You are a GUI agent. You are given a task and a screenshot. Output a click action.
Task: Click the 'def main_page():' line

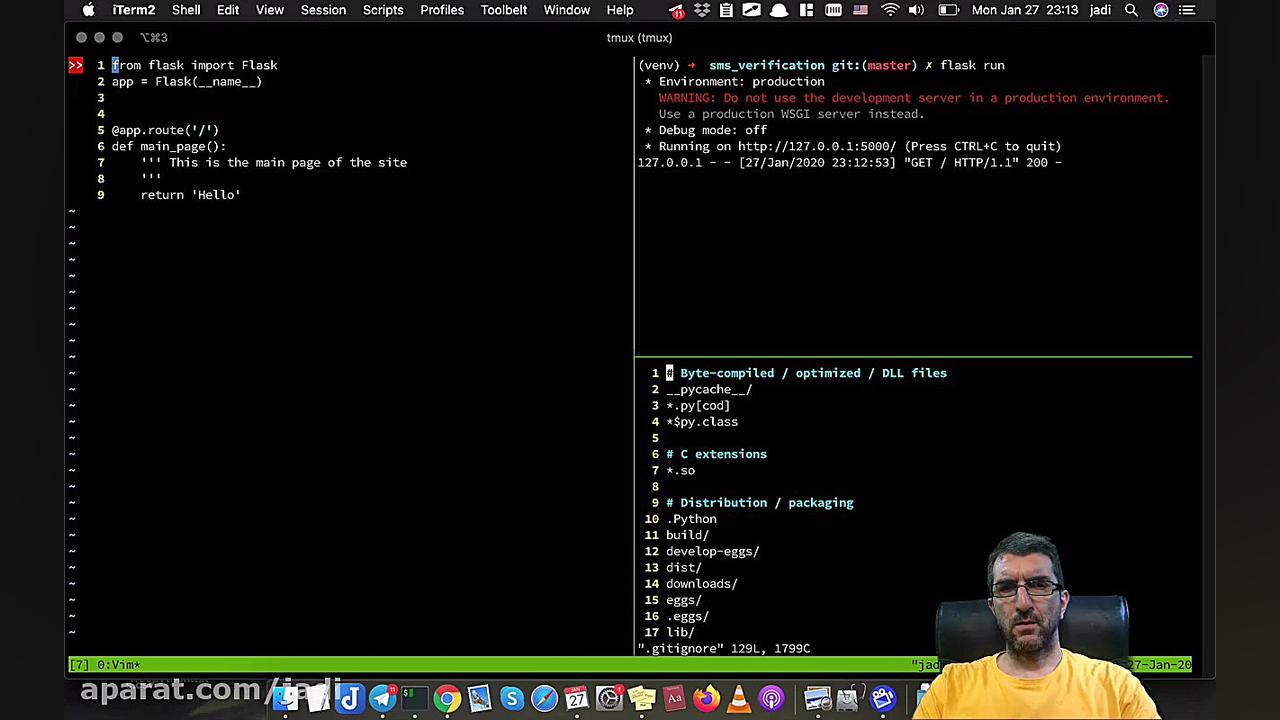(x=169, y=146)
